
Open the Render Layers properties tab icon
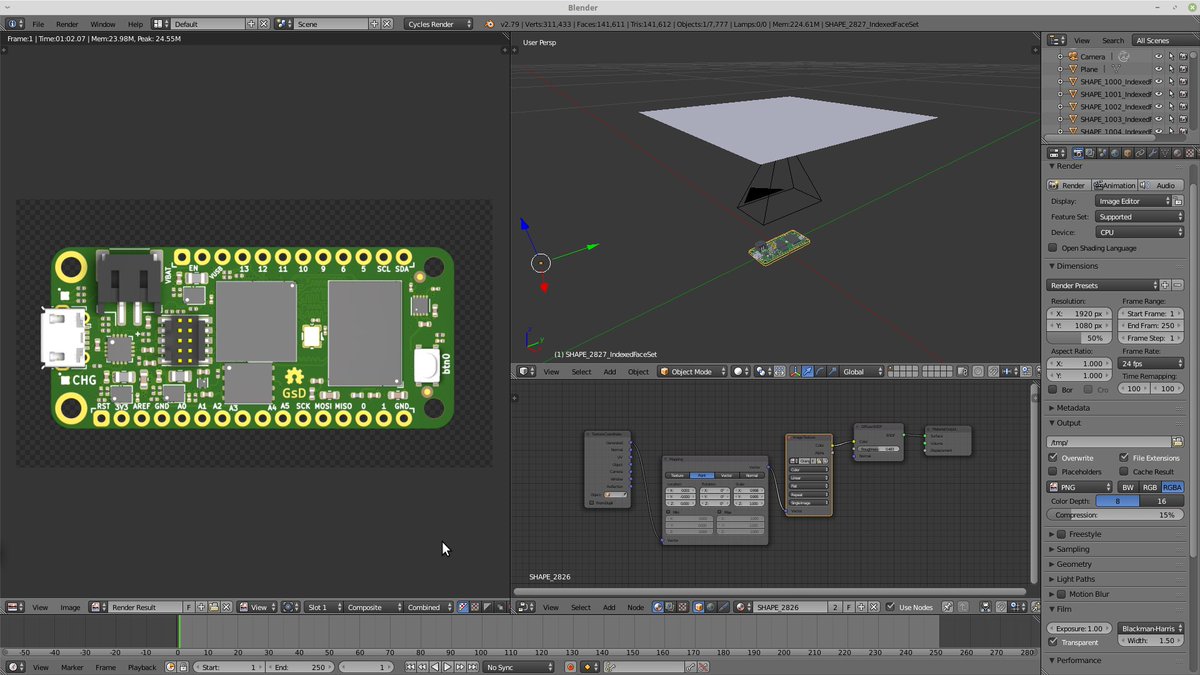tap(1090, 153)
